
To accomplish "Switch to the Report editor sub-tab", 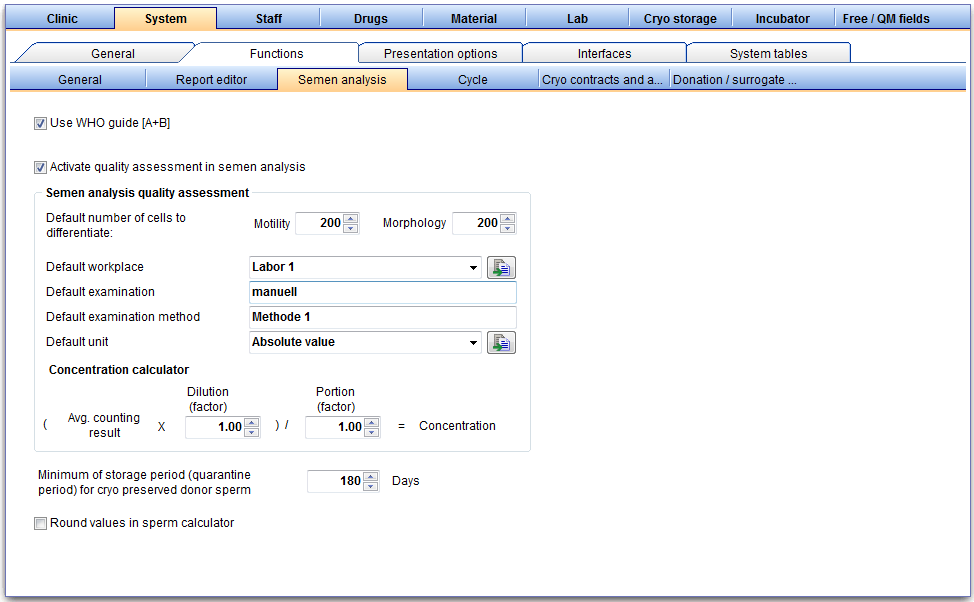I will tap(211, 80).
